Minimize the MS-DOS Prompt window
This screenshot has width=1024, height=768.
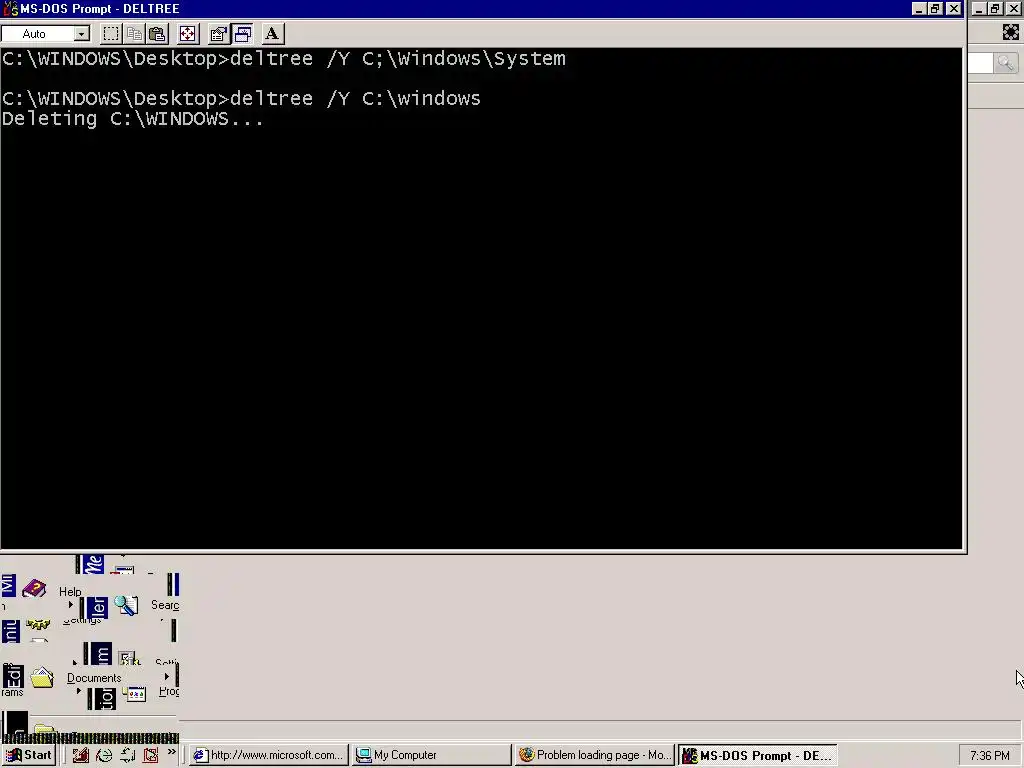(919, 8)
